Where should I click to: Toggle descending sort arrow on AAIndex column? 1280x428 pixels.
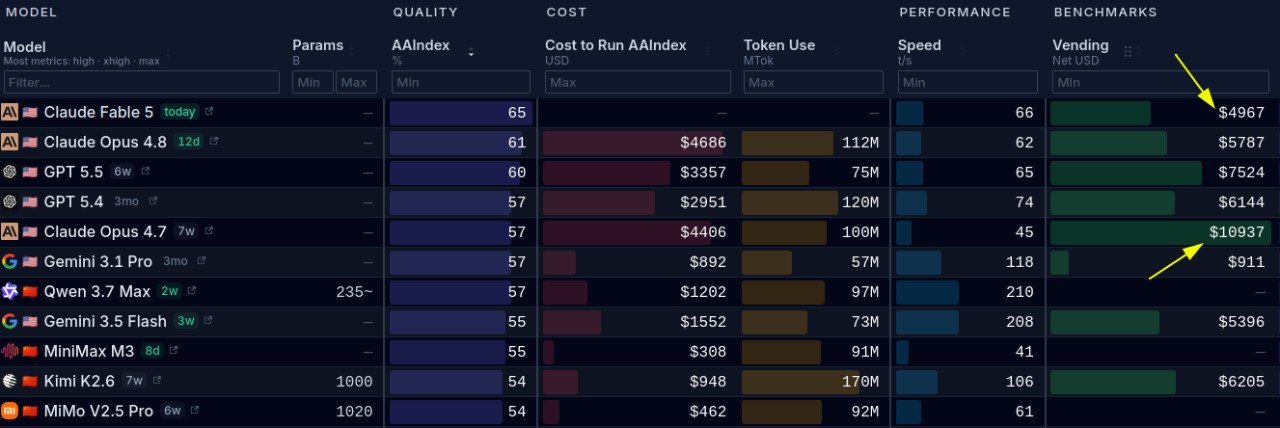click(x=471, y=53)
